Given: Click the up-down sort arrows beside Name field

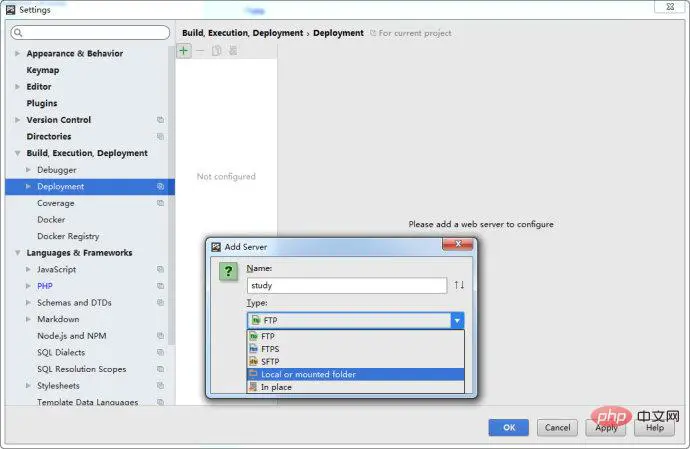Looking at the screenshot, I should point(459,285).
